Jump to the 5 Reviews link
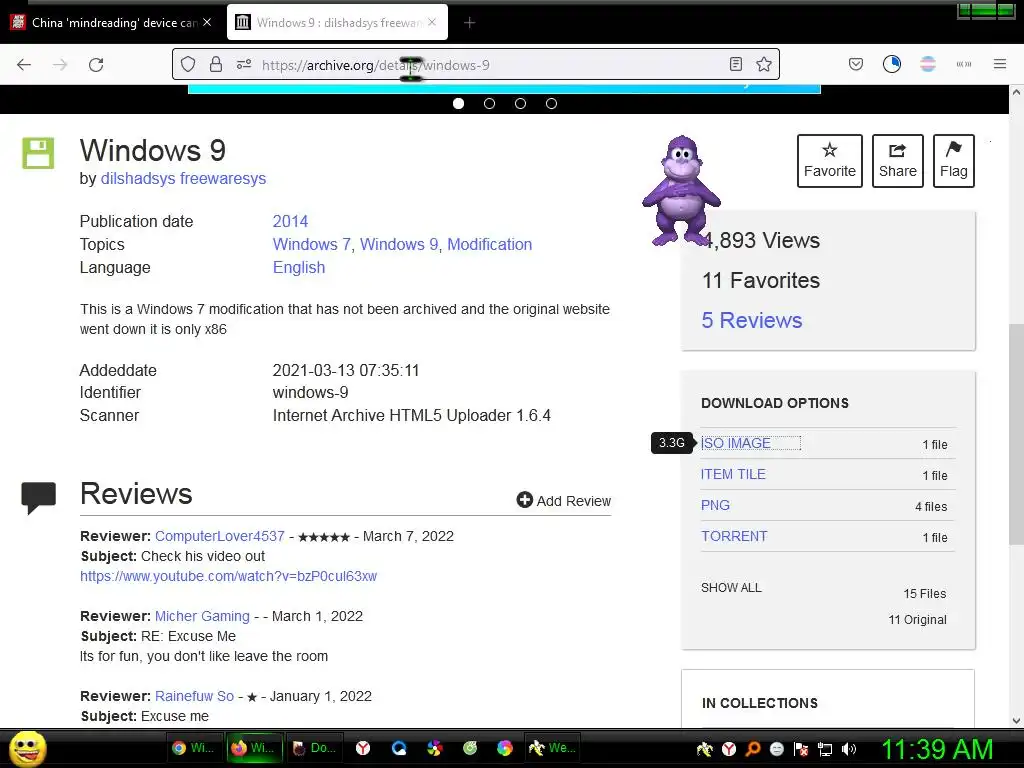The width and height of the screenshot is (1024, 768). coord(752,320)
